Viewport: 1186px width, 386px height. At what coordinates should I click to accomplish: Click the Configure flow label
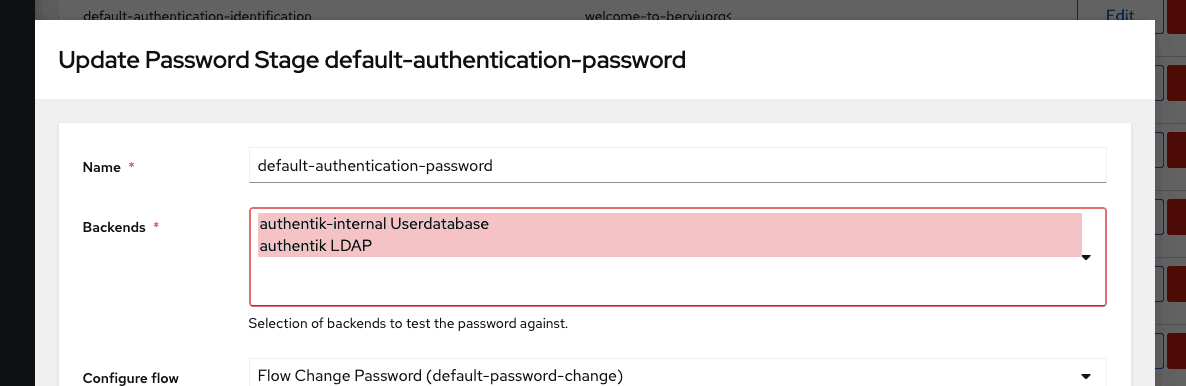point(130,378)
